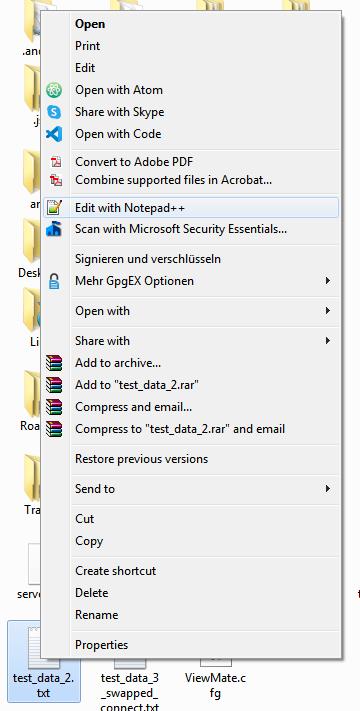Click WinRAR icon next to Add to archive

click(54, 363)
